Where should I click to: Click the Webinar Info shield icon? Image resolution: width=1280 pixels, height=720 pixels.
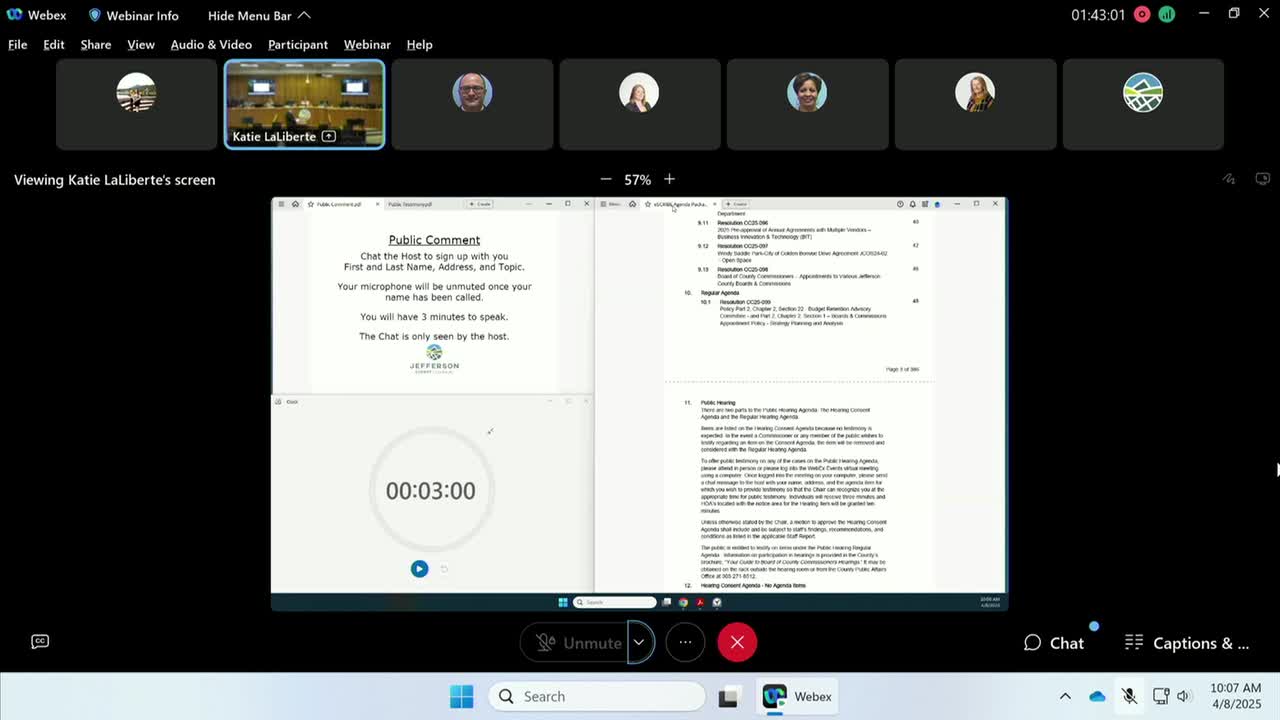[x=95, y=15]
